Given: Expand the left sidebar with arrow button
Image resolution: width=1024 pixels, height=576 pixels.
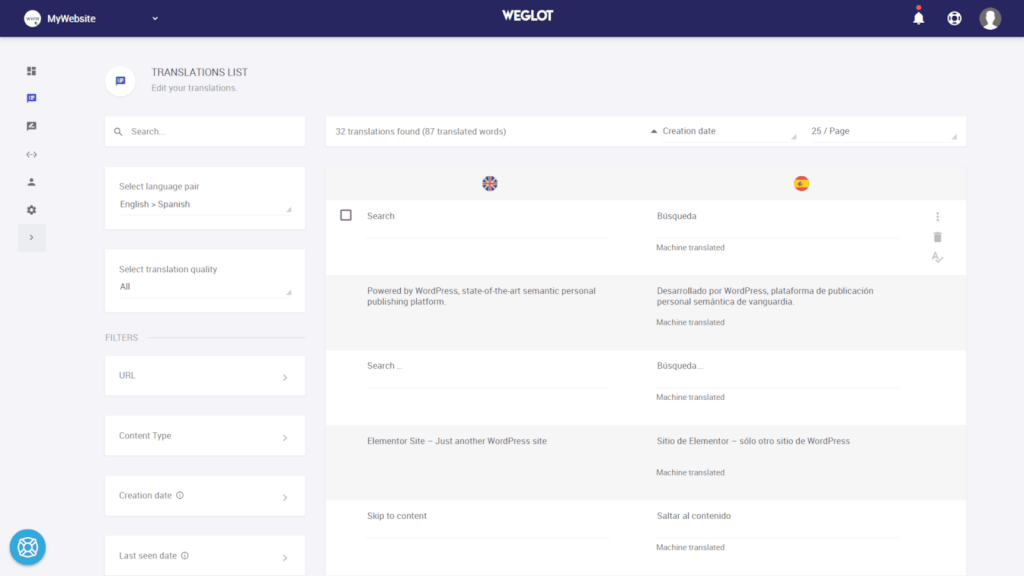Looking at the screenshot, I should click(31, 238).
